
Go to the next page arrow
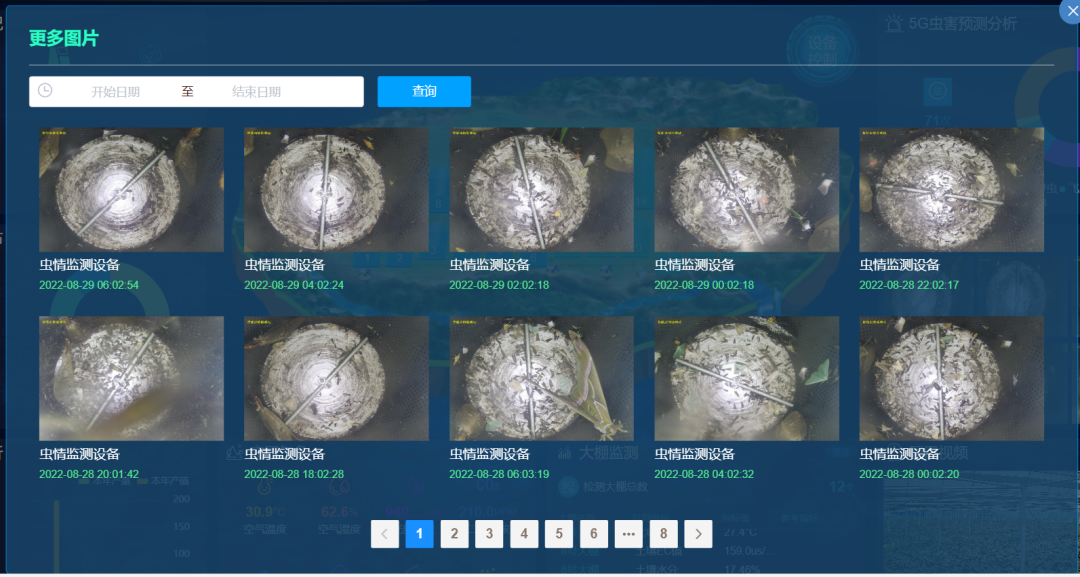point(698,534)
